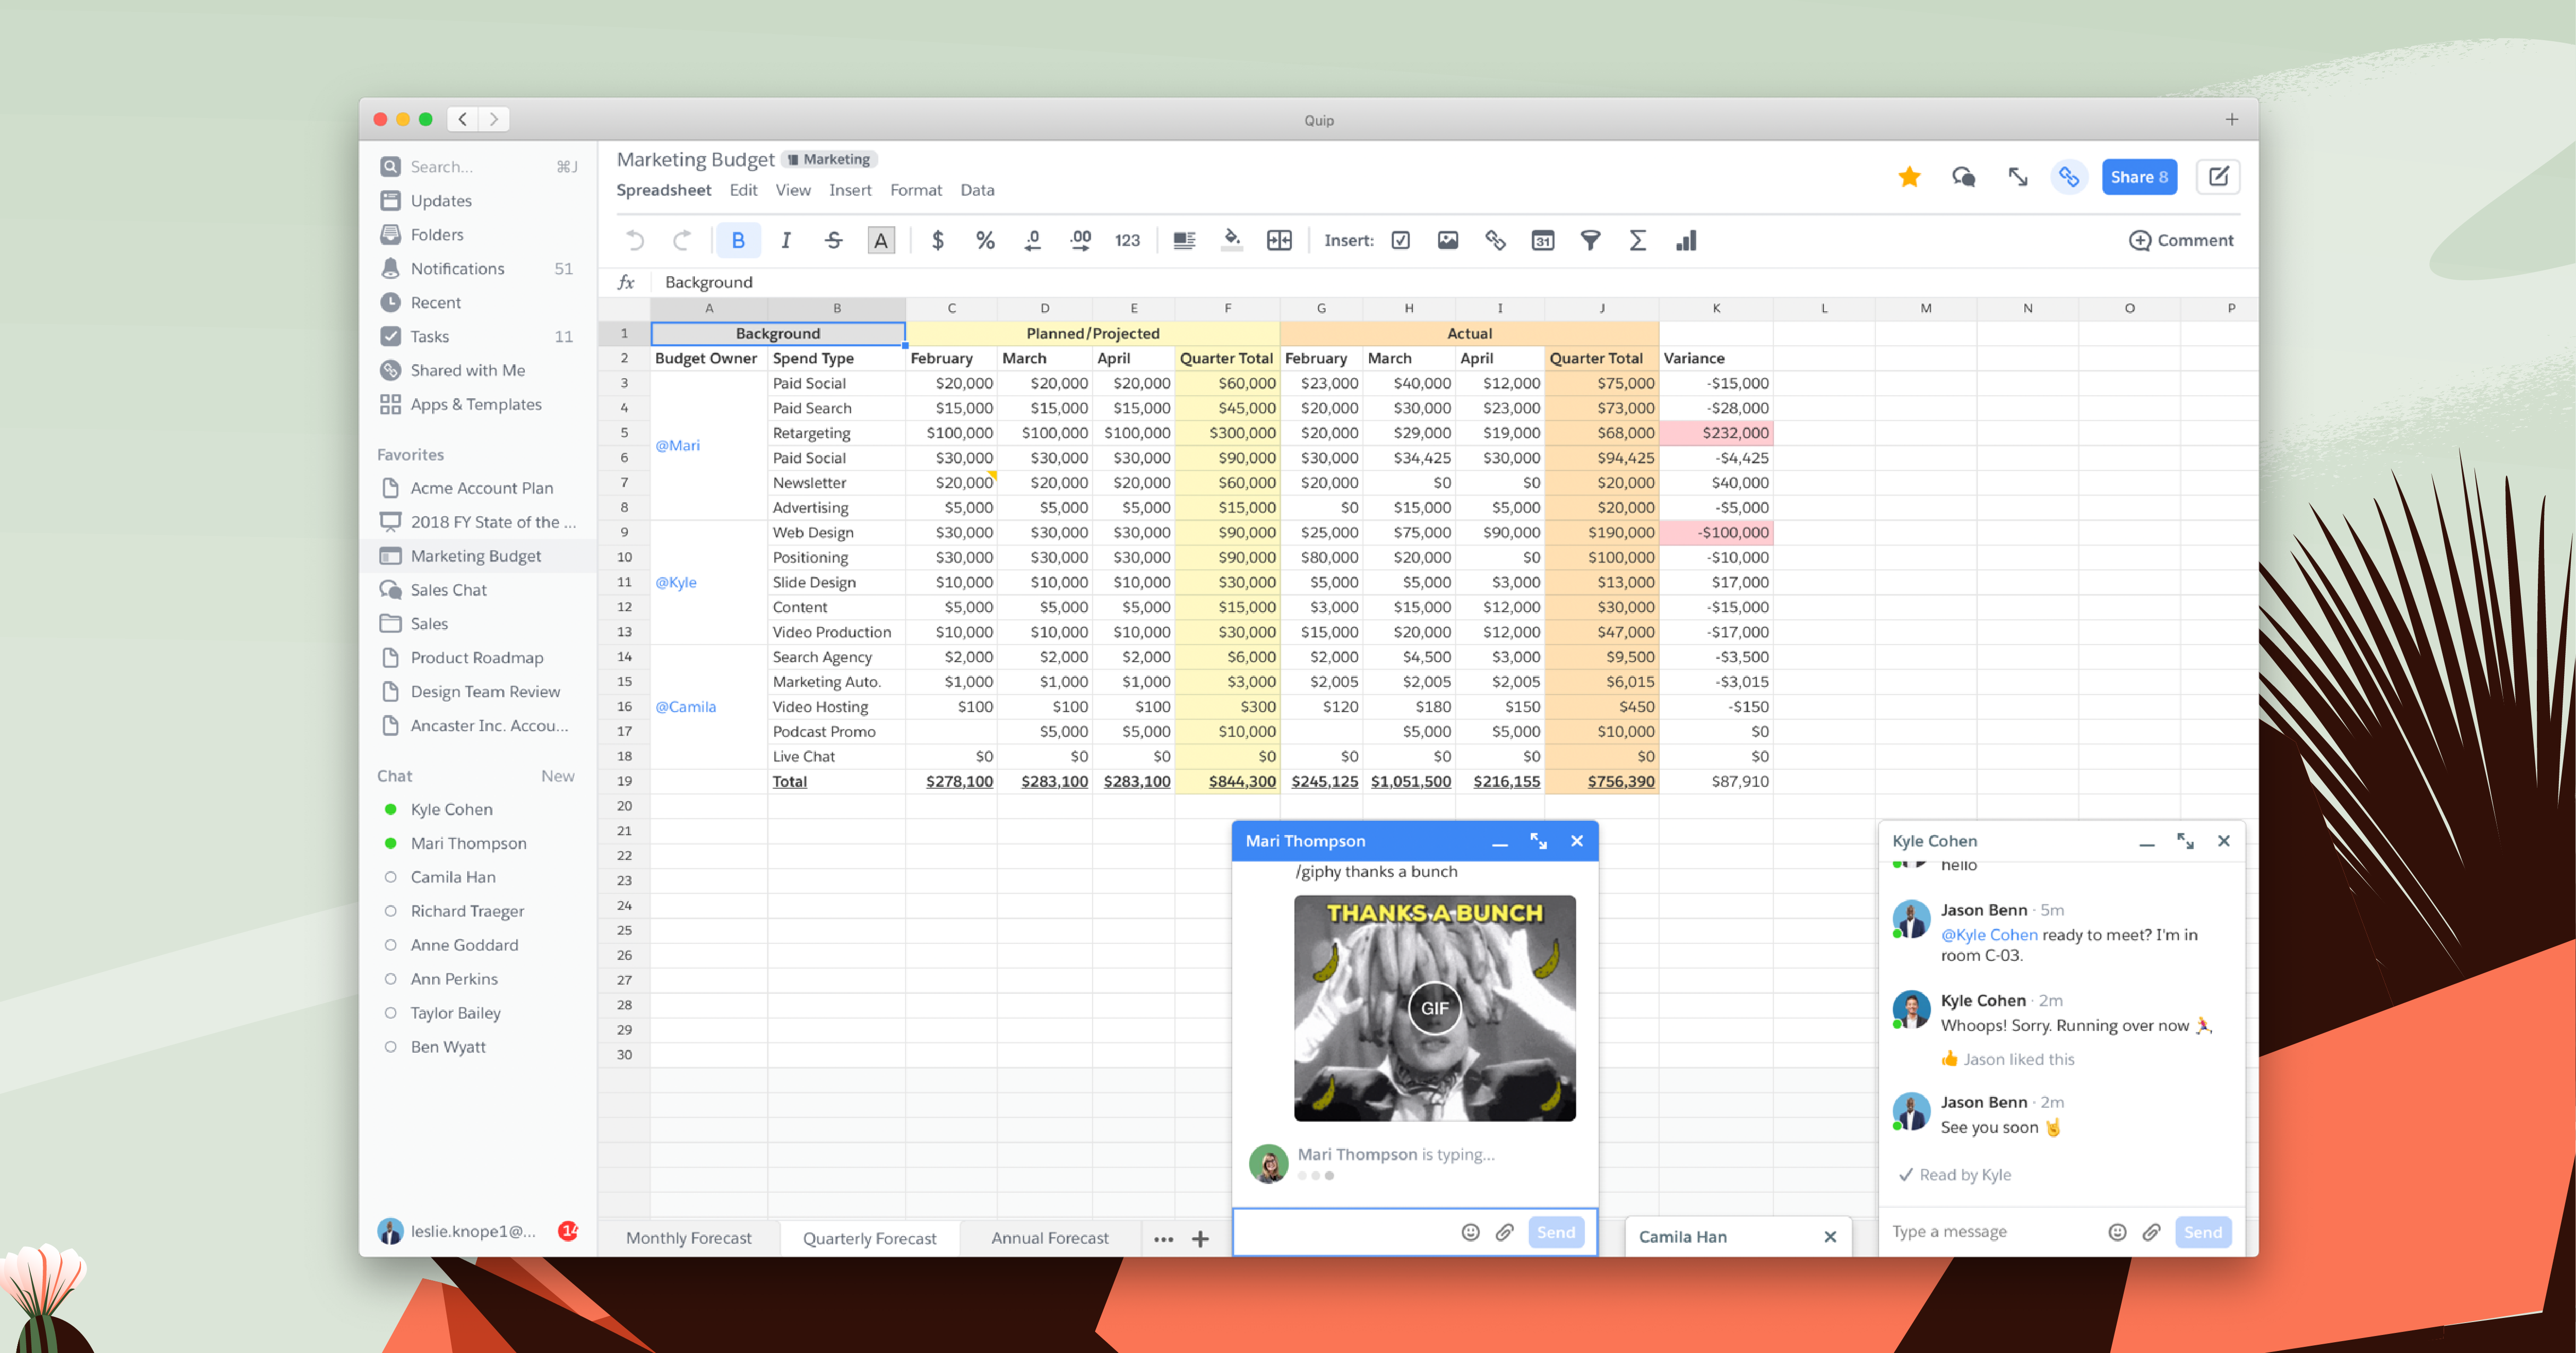Toggle the favorite star for this document
Screen dimensions: 2576x1353
coord(1909,177)
